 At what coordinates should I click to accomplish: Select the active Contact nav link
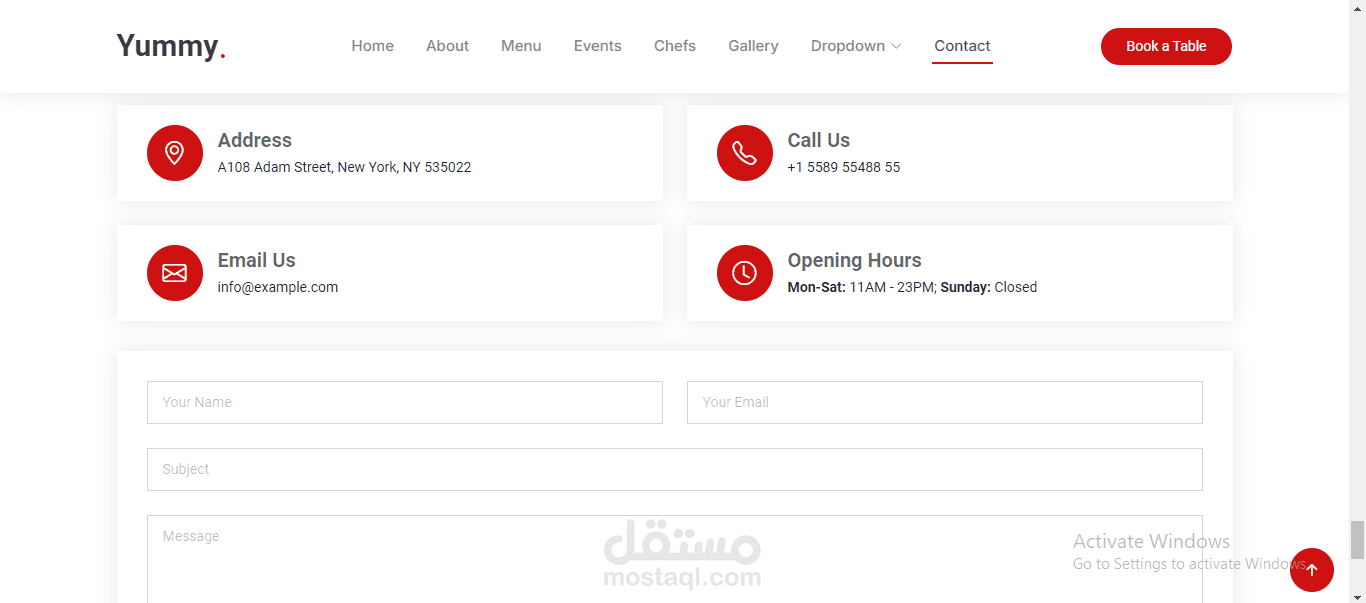click(x=962, y=46)
